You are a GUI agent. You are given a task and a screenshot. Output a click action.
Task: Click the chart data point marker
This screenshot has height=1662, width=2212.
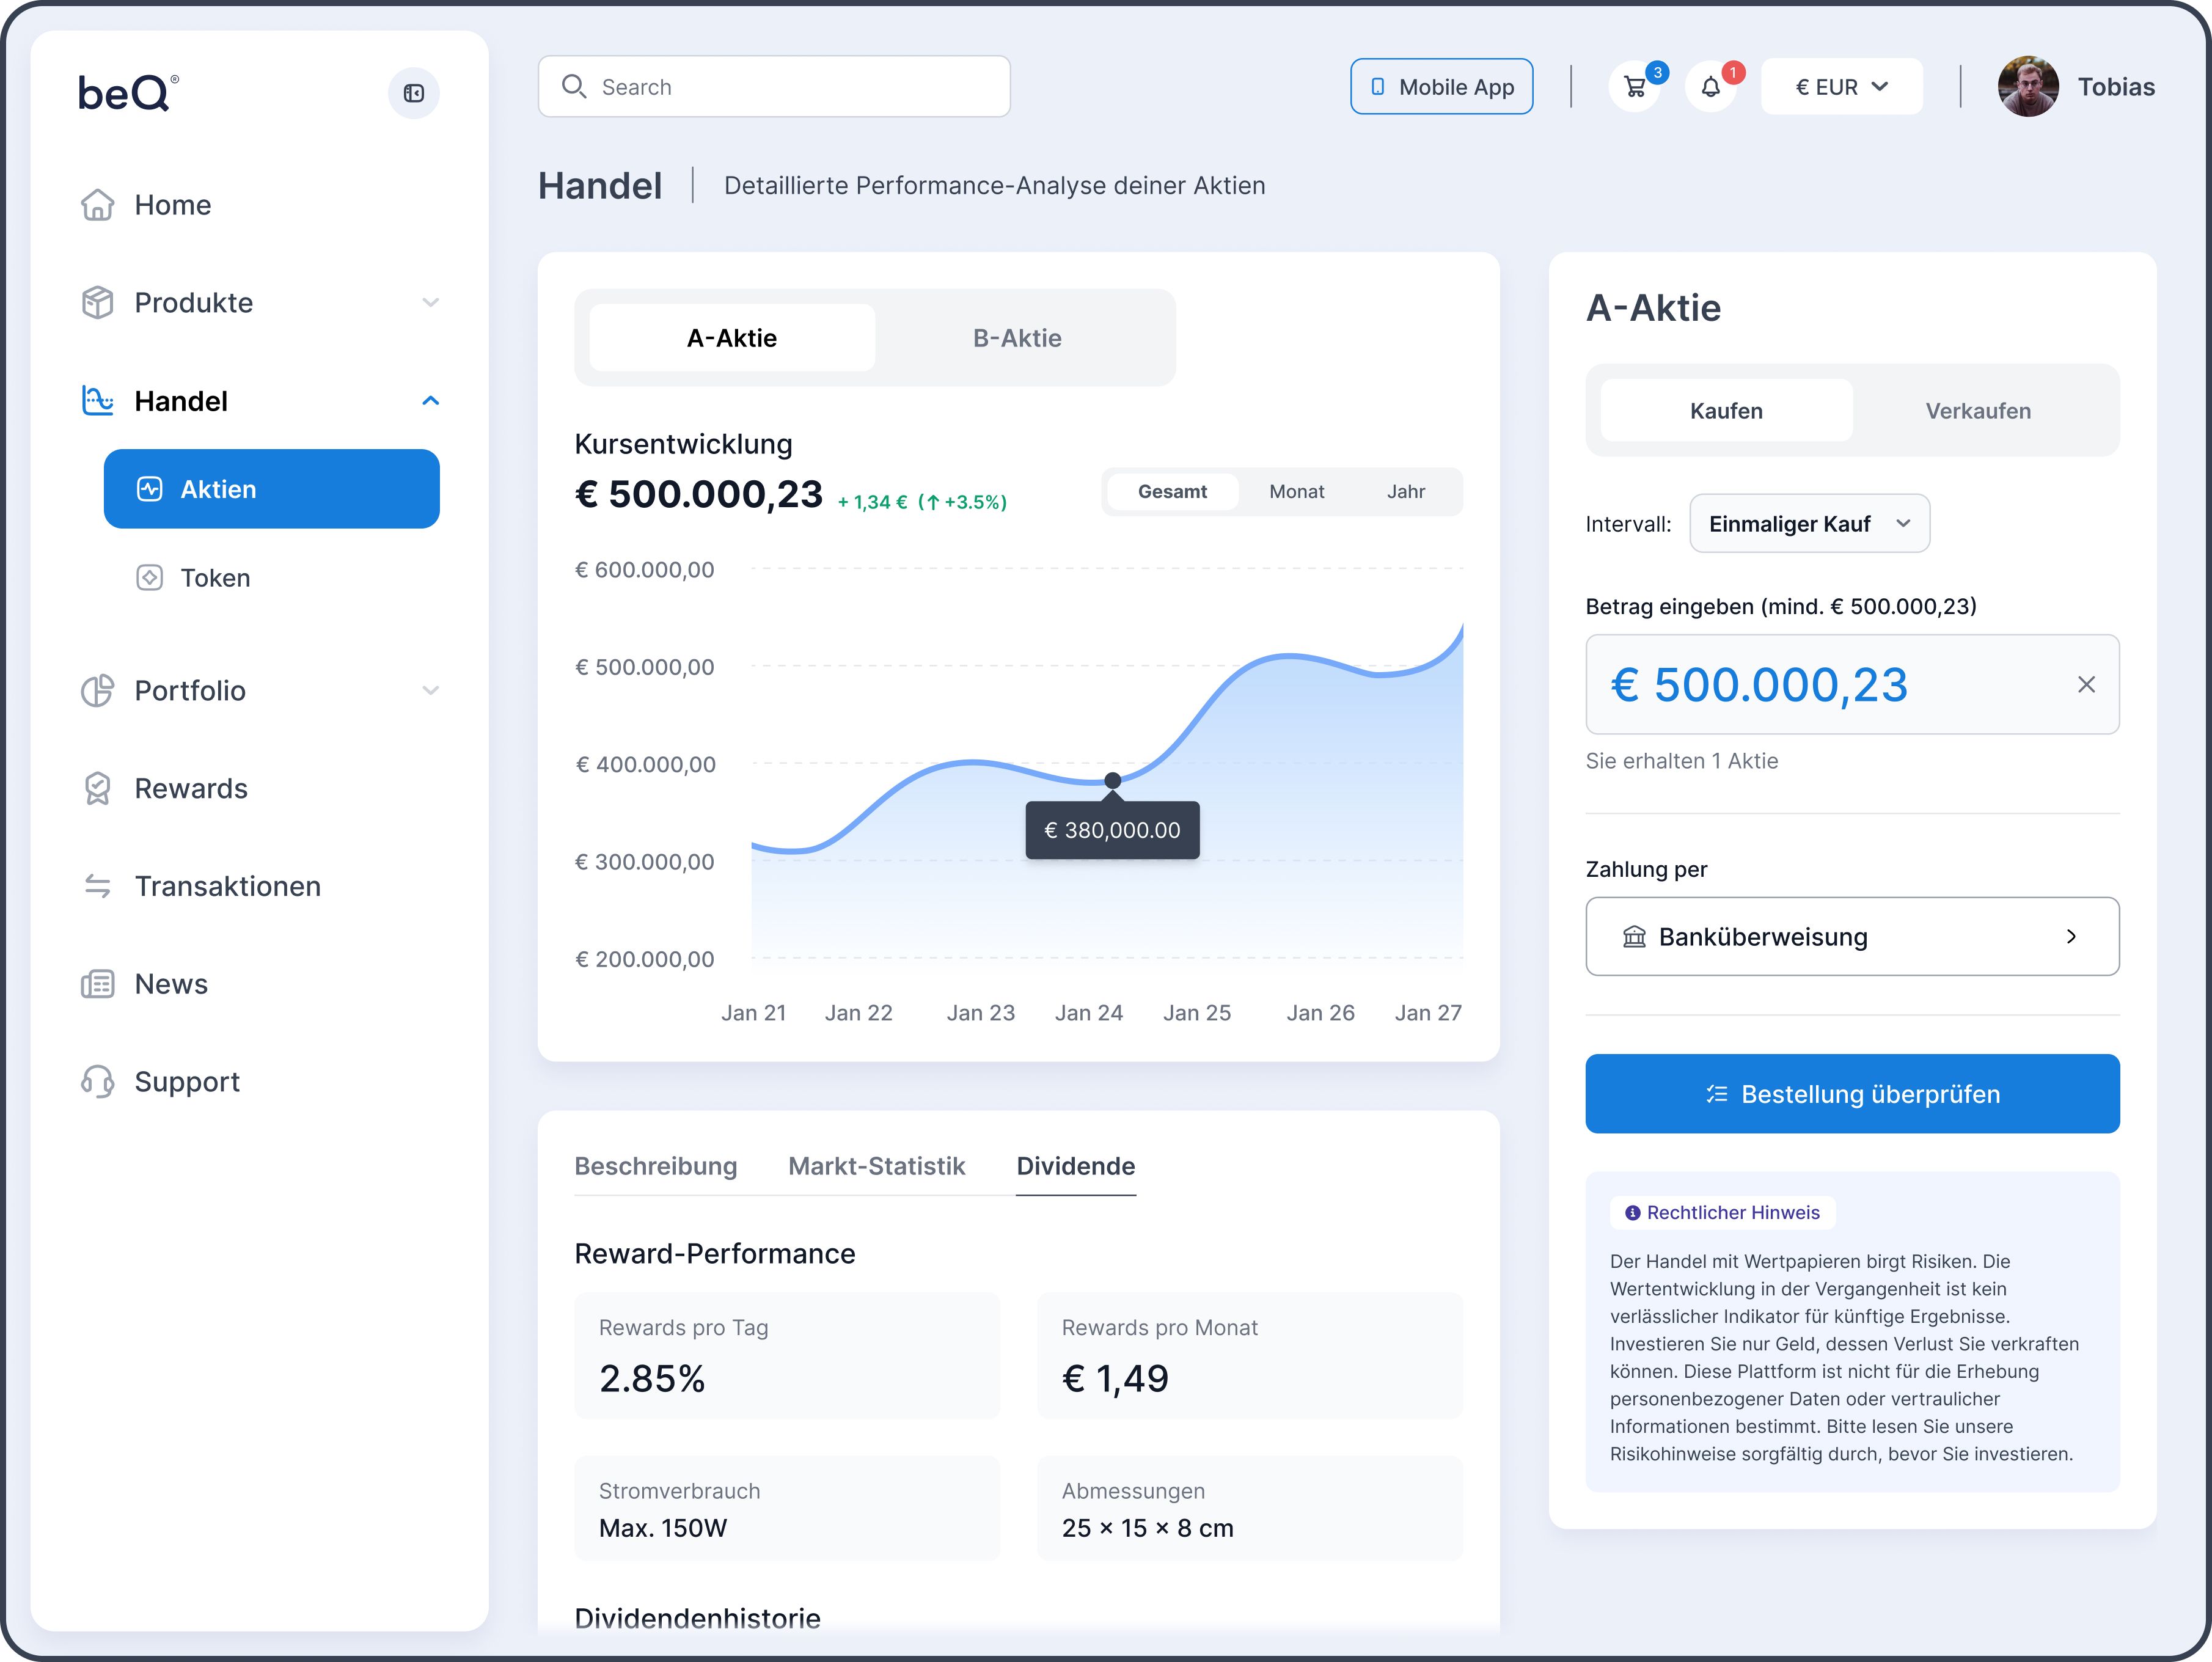coord(1112,780)
